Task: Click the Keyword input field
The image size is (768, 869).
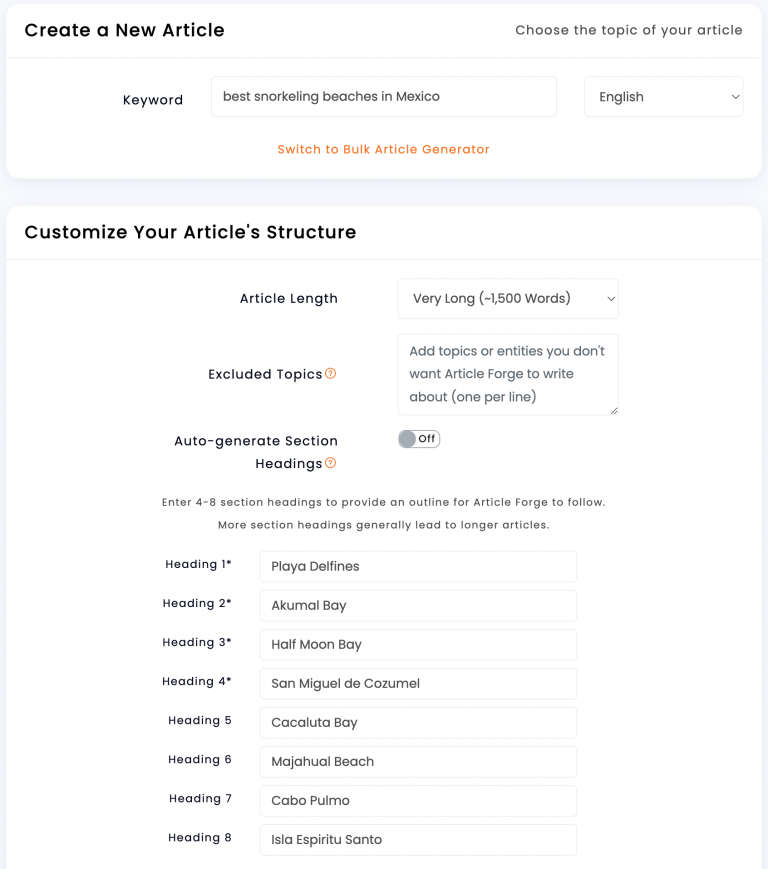Action: (x=383, y=96)
